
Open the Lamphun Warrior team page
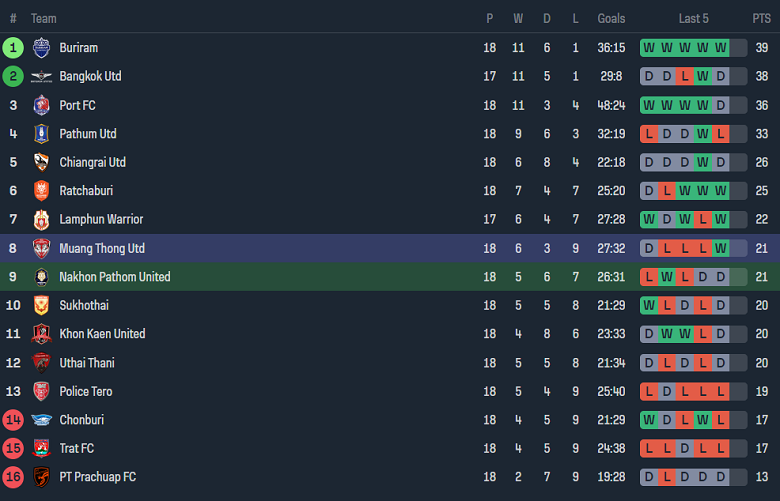(x=101, y=220)
